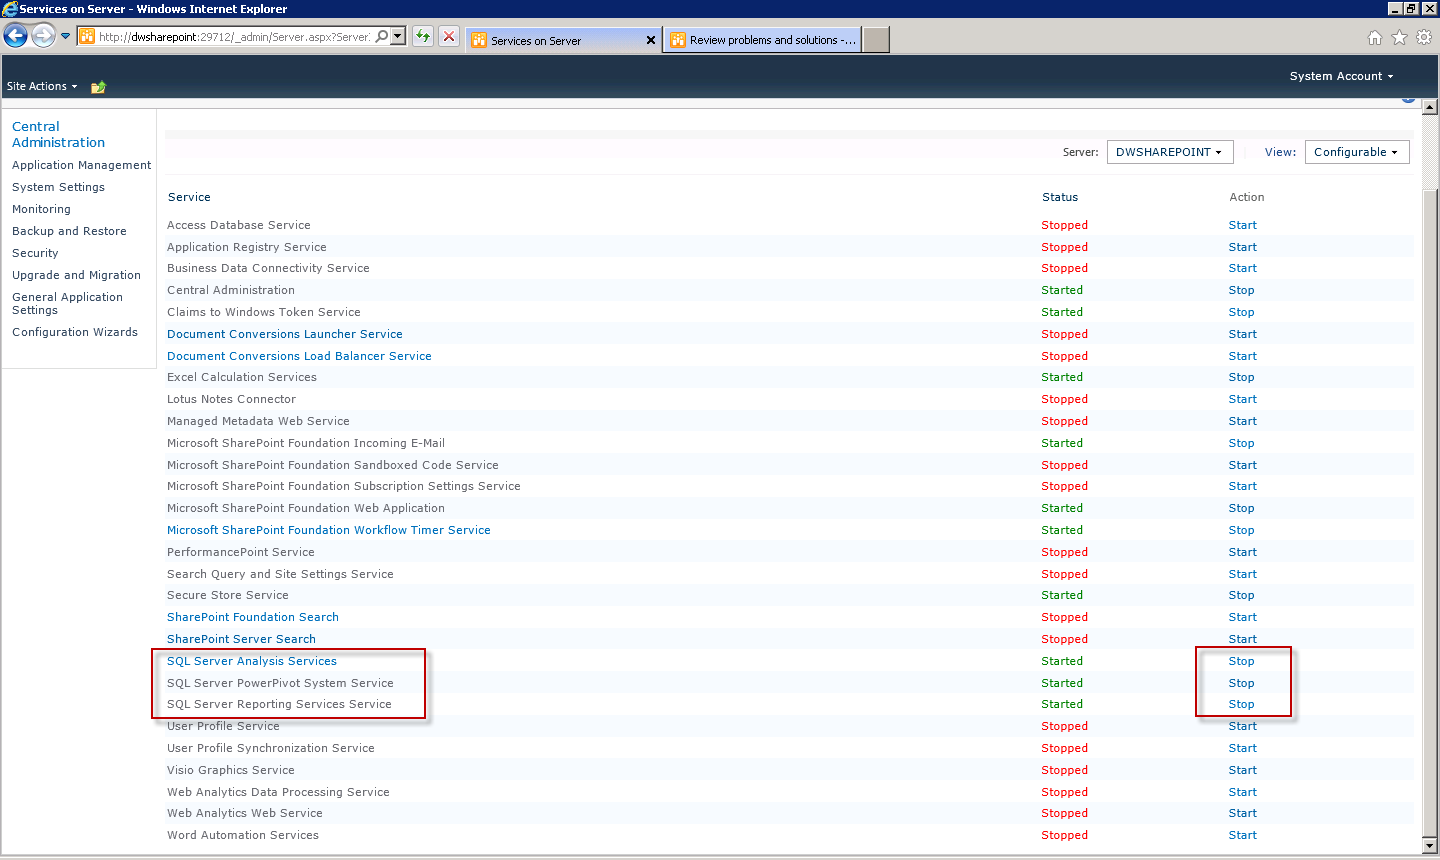This screenshot has width=1440, height=860.
Task: Stop Excel Calculation Services
Action: (x=1242, y=377)
